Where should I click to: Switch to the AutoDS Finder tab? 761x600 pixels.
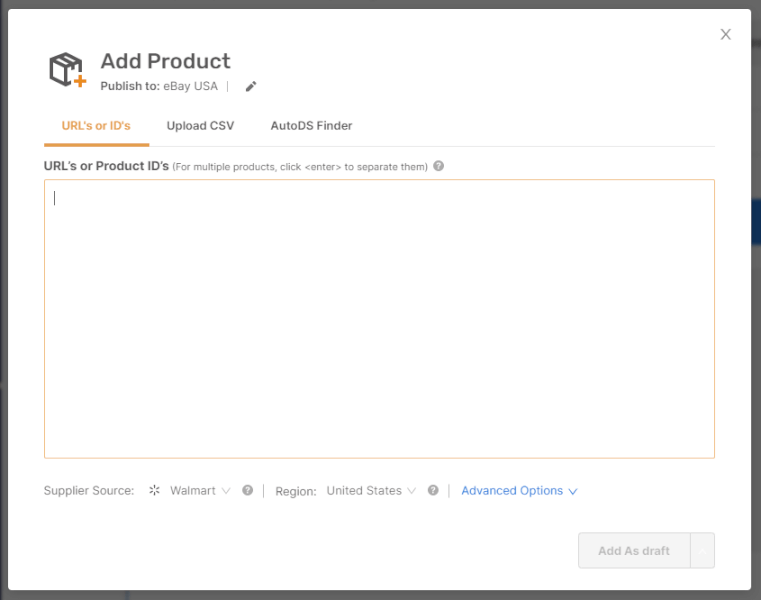312,126
